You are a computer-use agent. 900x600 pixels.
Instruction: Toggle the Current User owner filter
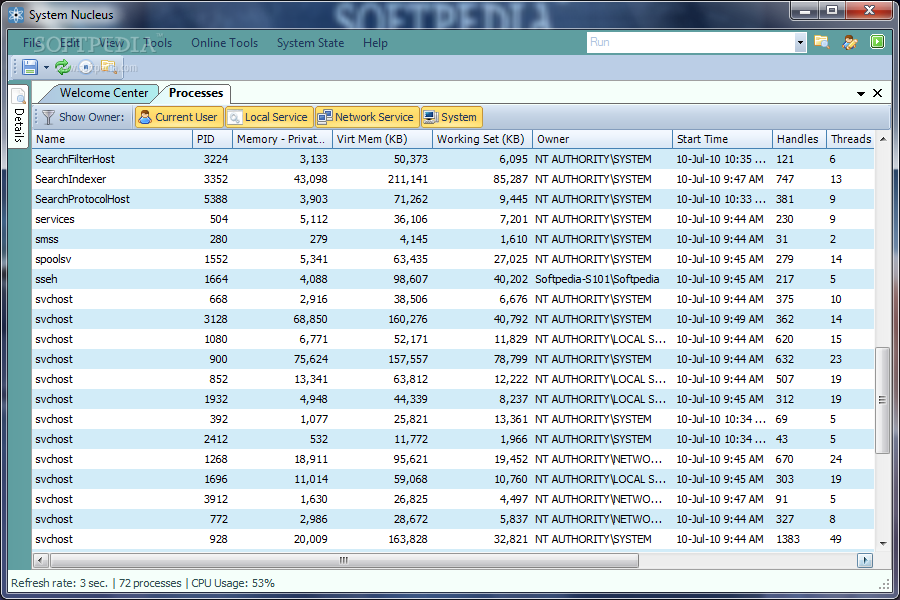(179, 117)
